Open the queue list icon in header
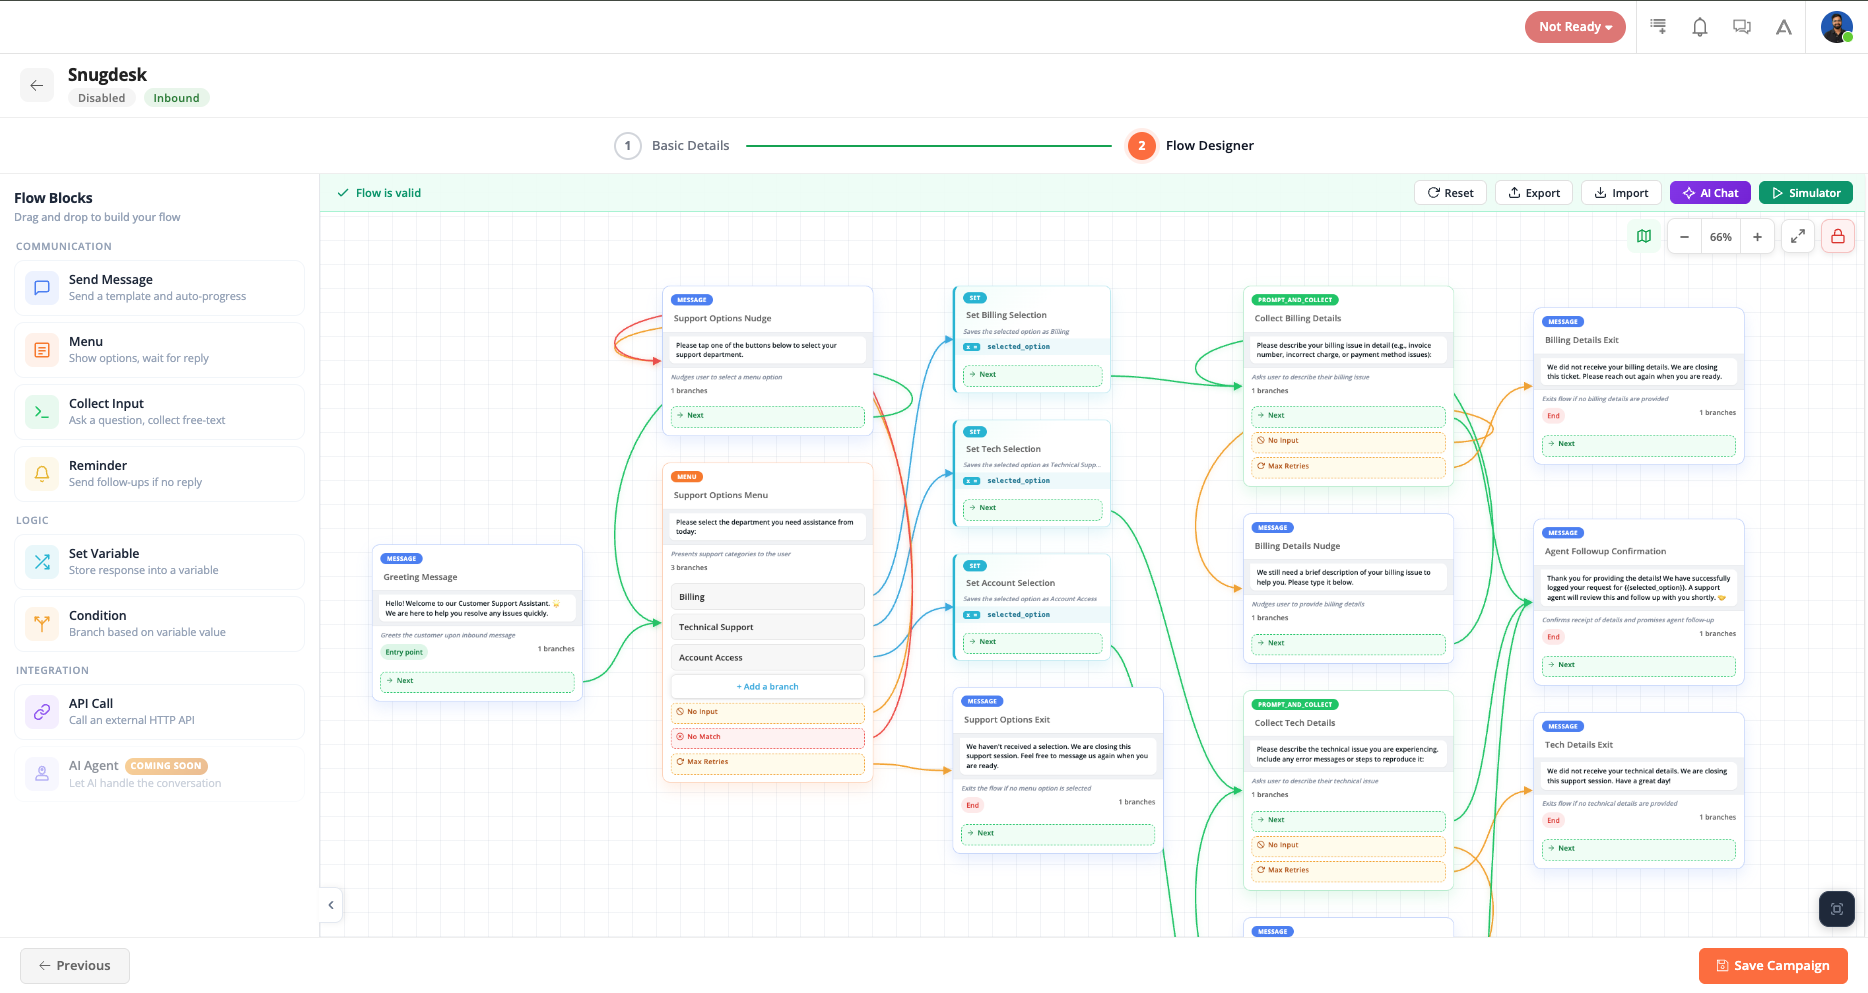 click(x=1658, y=27)
